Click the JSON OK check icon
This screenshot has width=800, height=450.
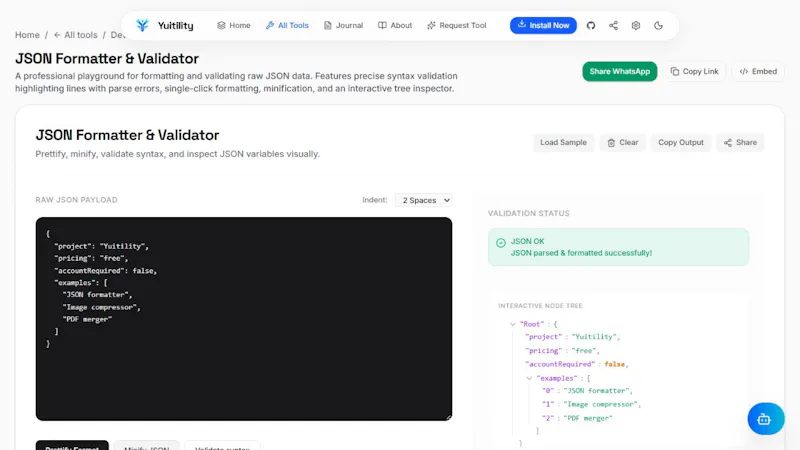[x=501, y=243]
